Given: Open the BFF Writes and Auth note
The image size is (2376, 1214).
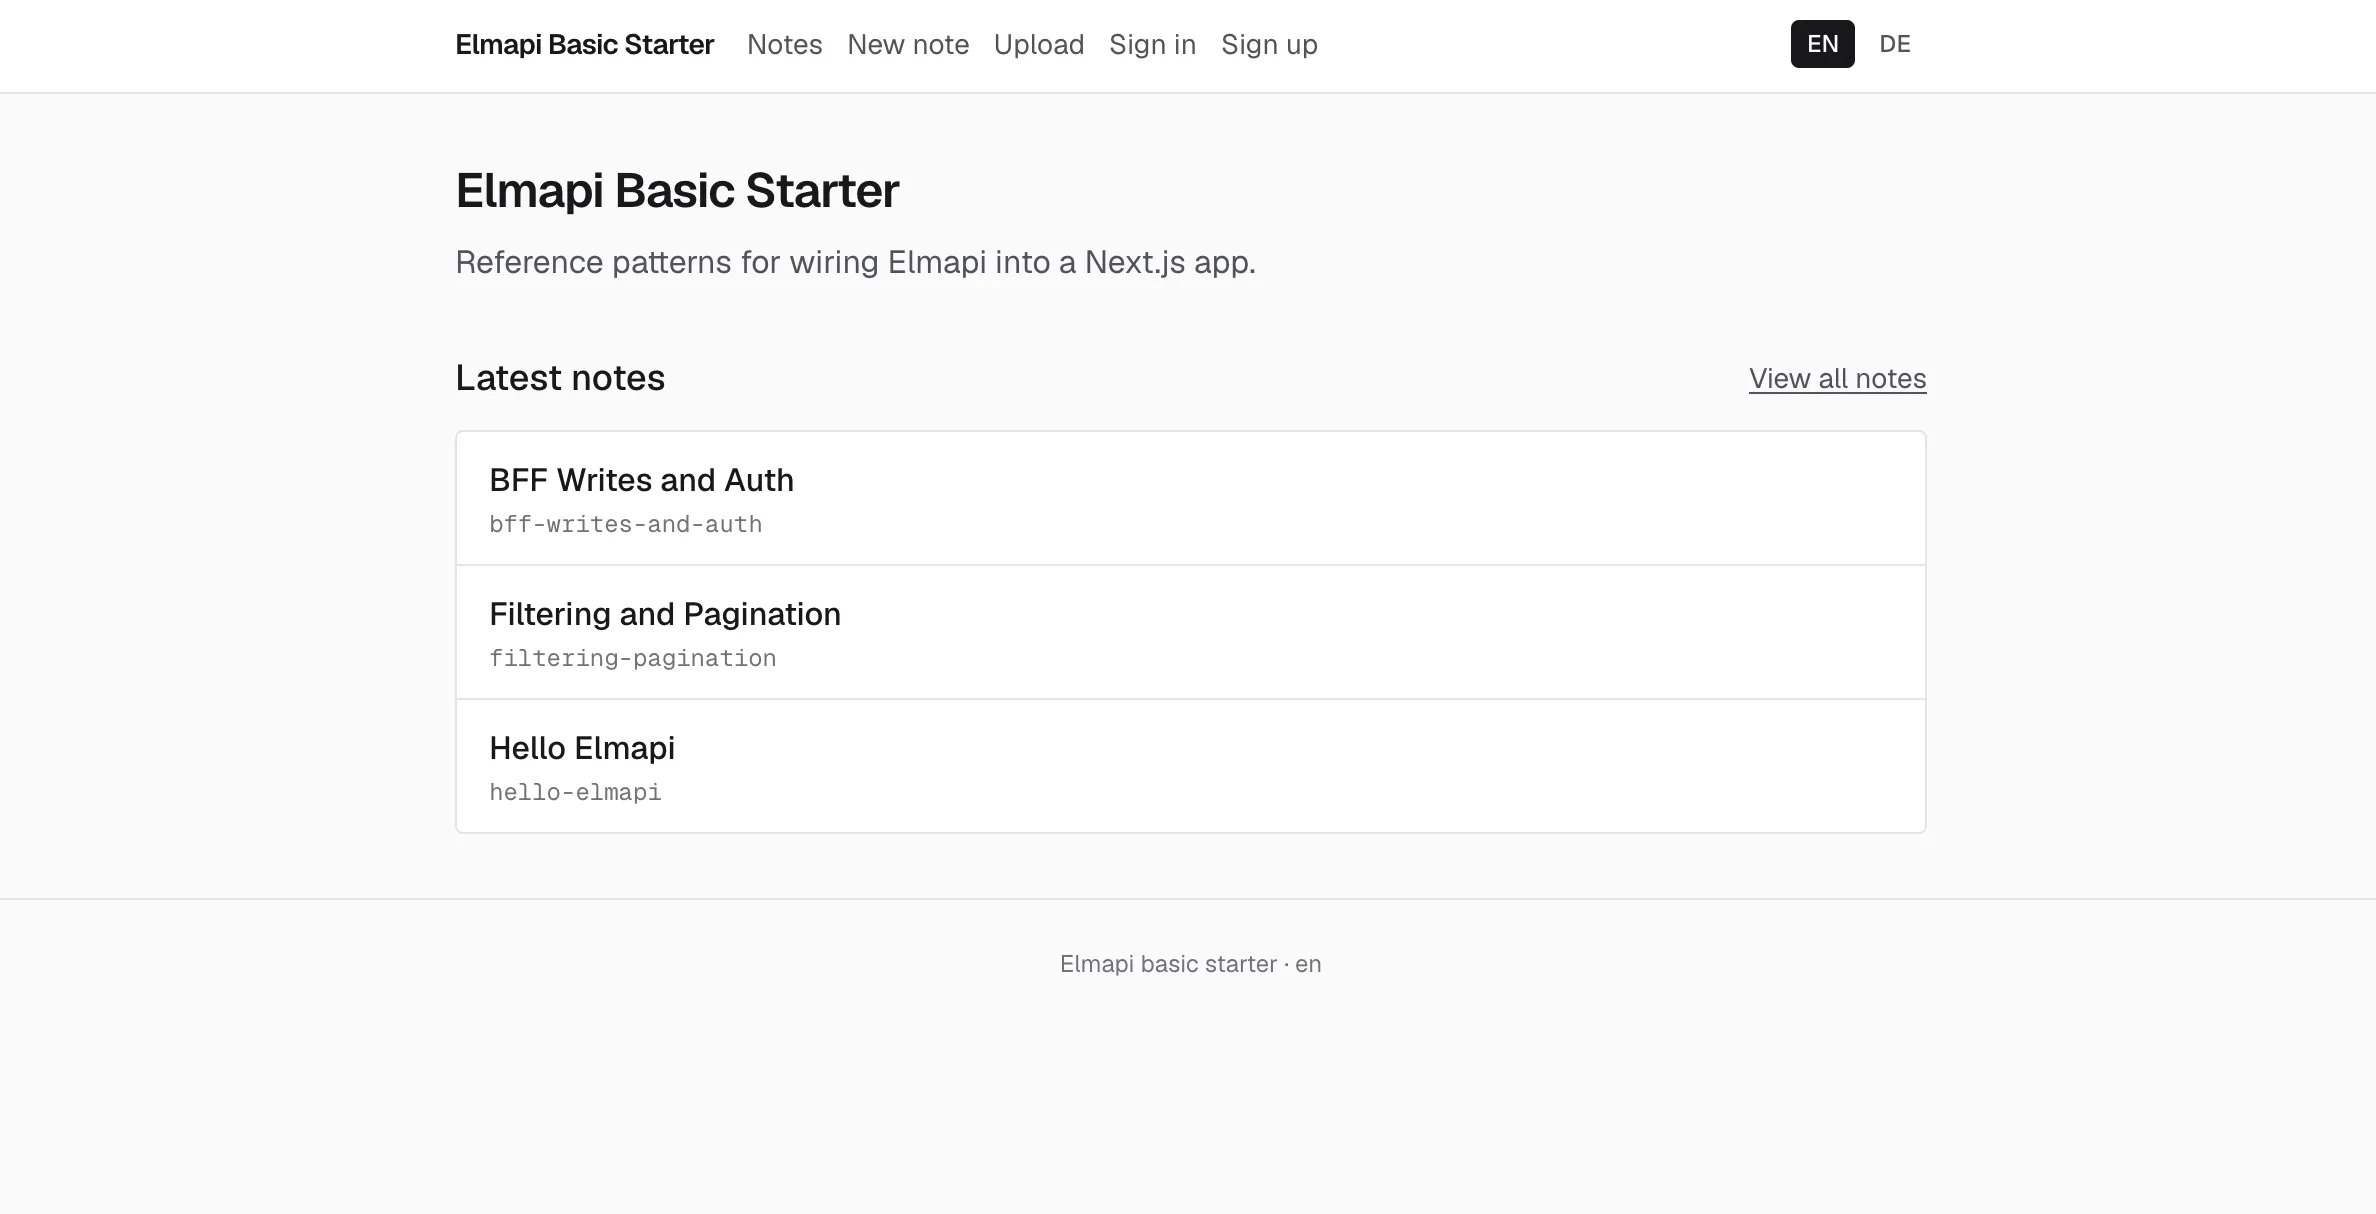Looking at the screenshot, I should click(x=1190, y=499).
